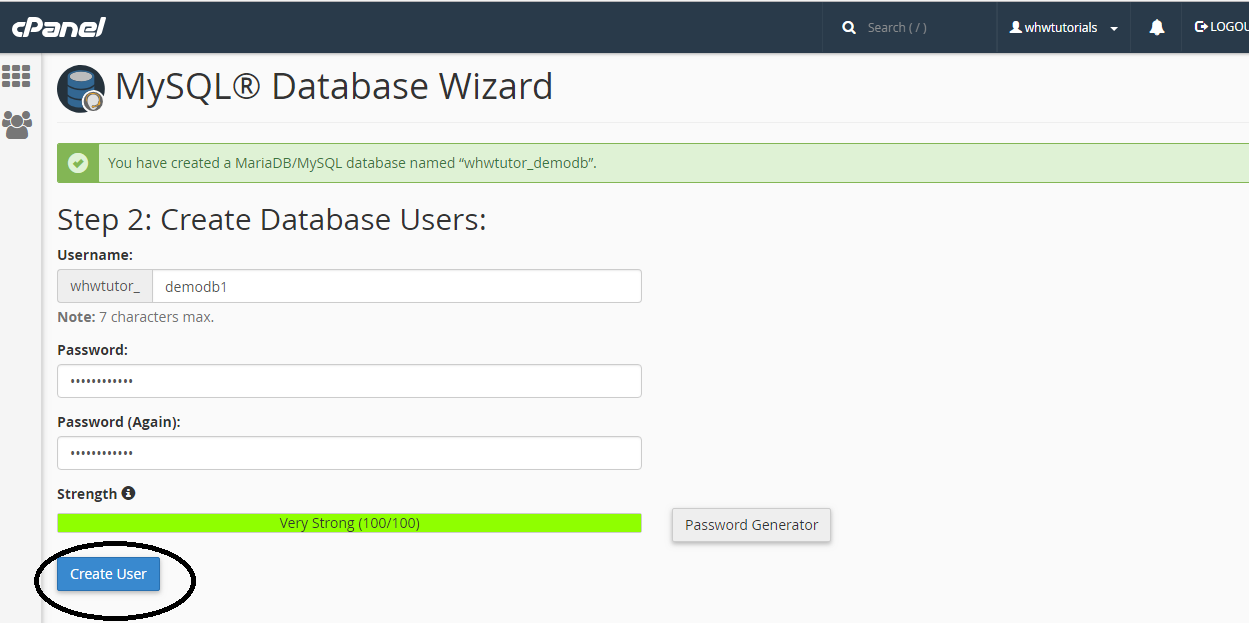The width and height of the screenshot is (1249, 623).
Task: Click the Password (Again) field
Action: coord(349,452)
